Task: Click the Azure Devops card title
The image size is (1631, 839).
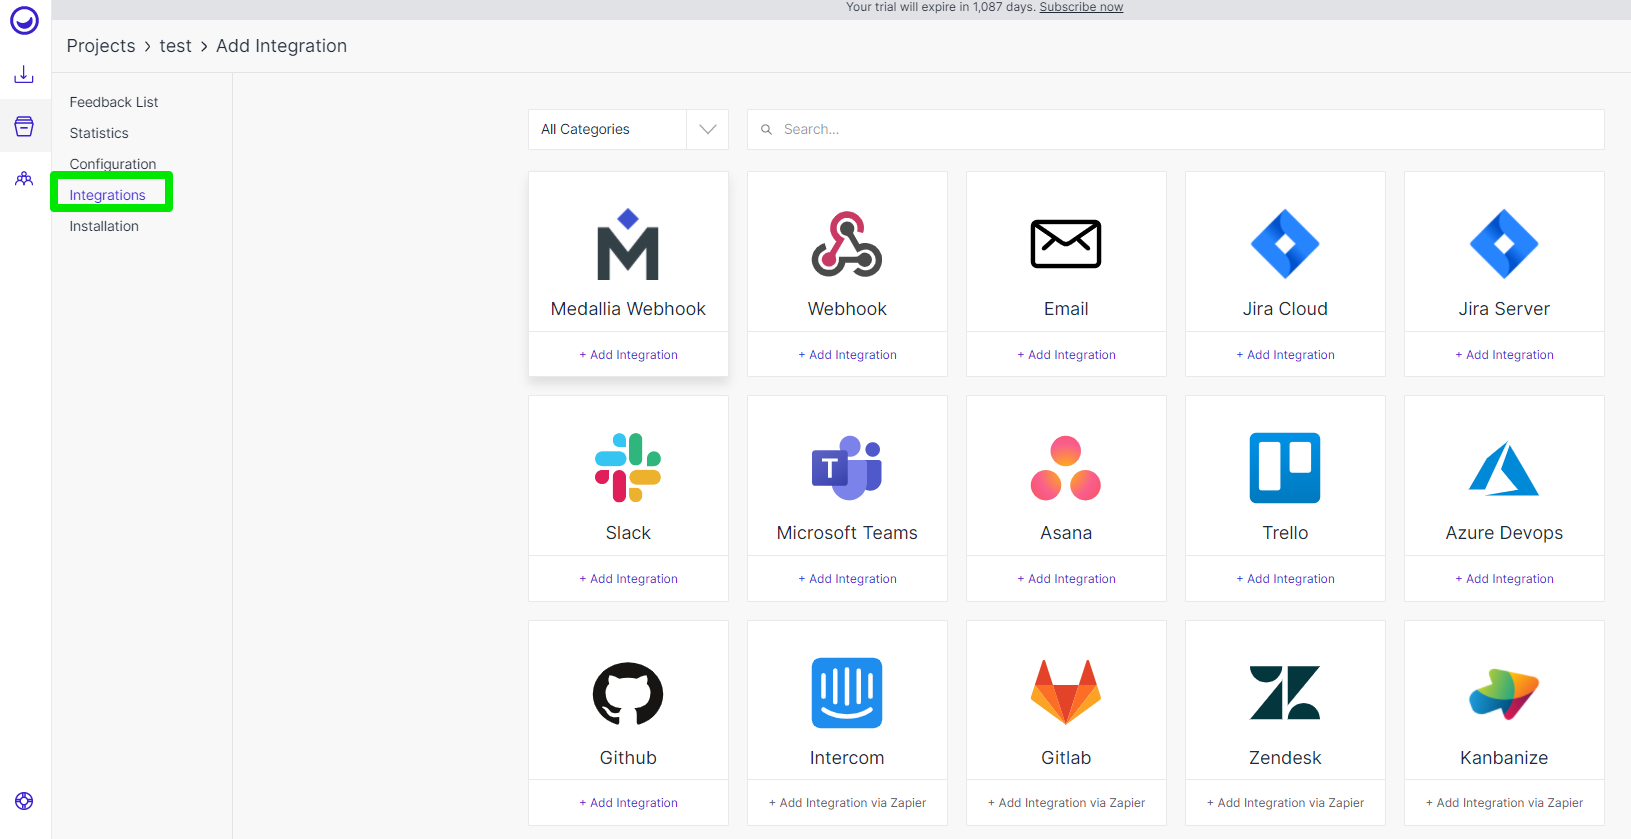Action: coord(1504,533)
